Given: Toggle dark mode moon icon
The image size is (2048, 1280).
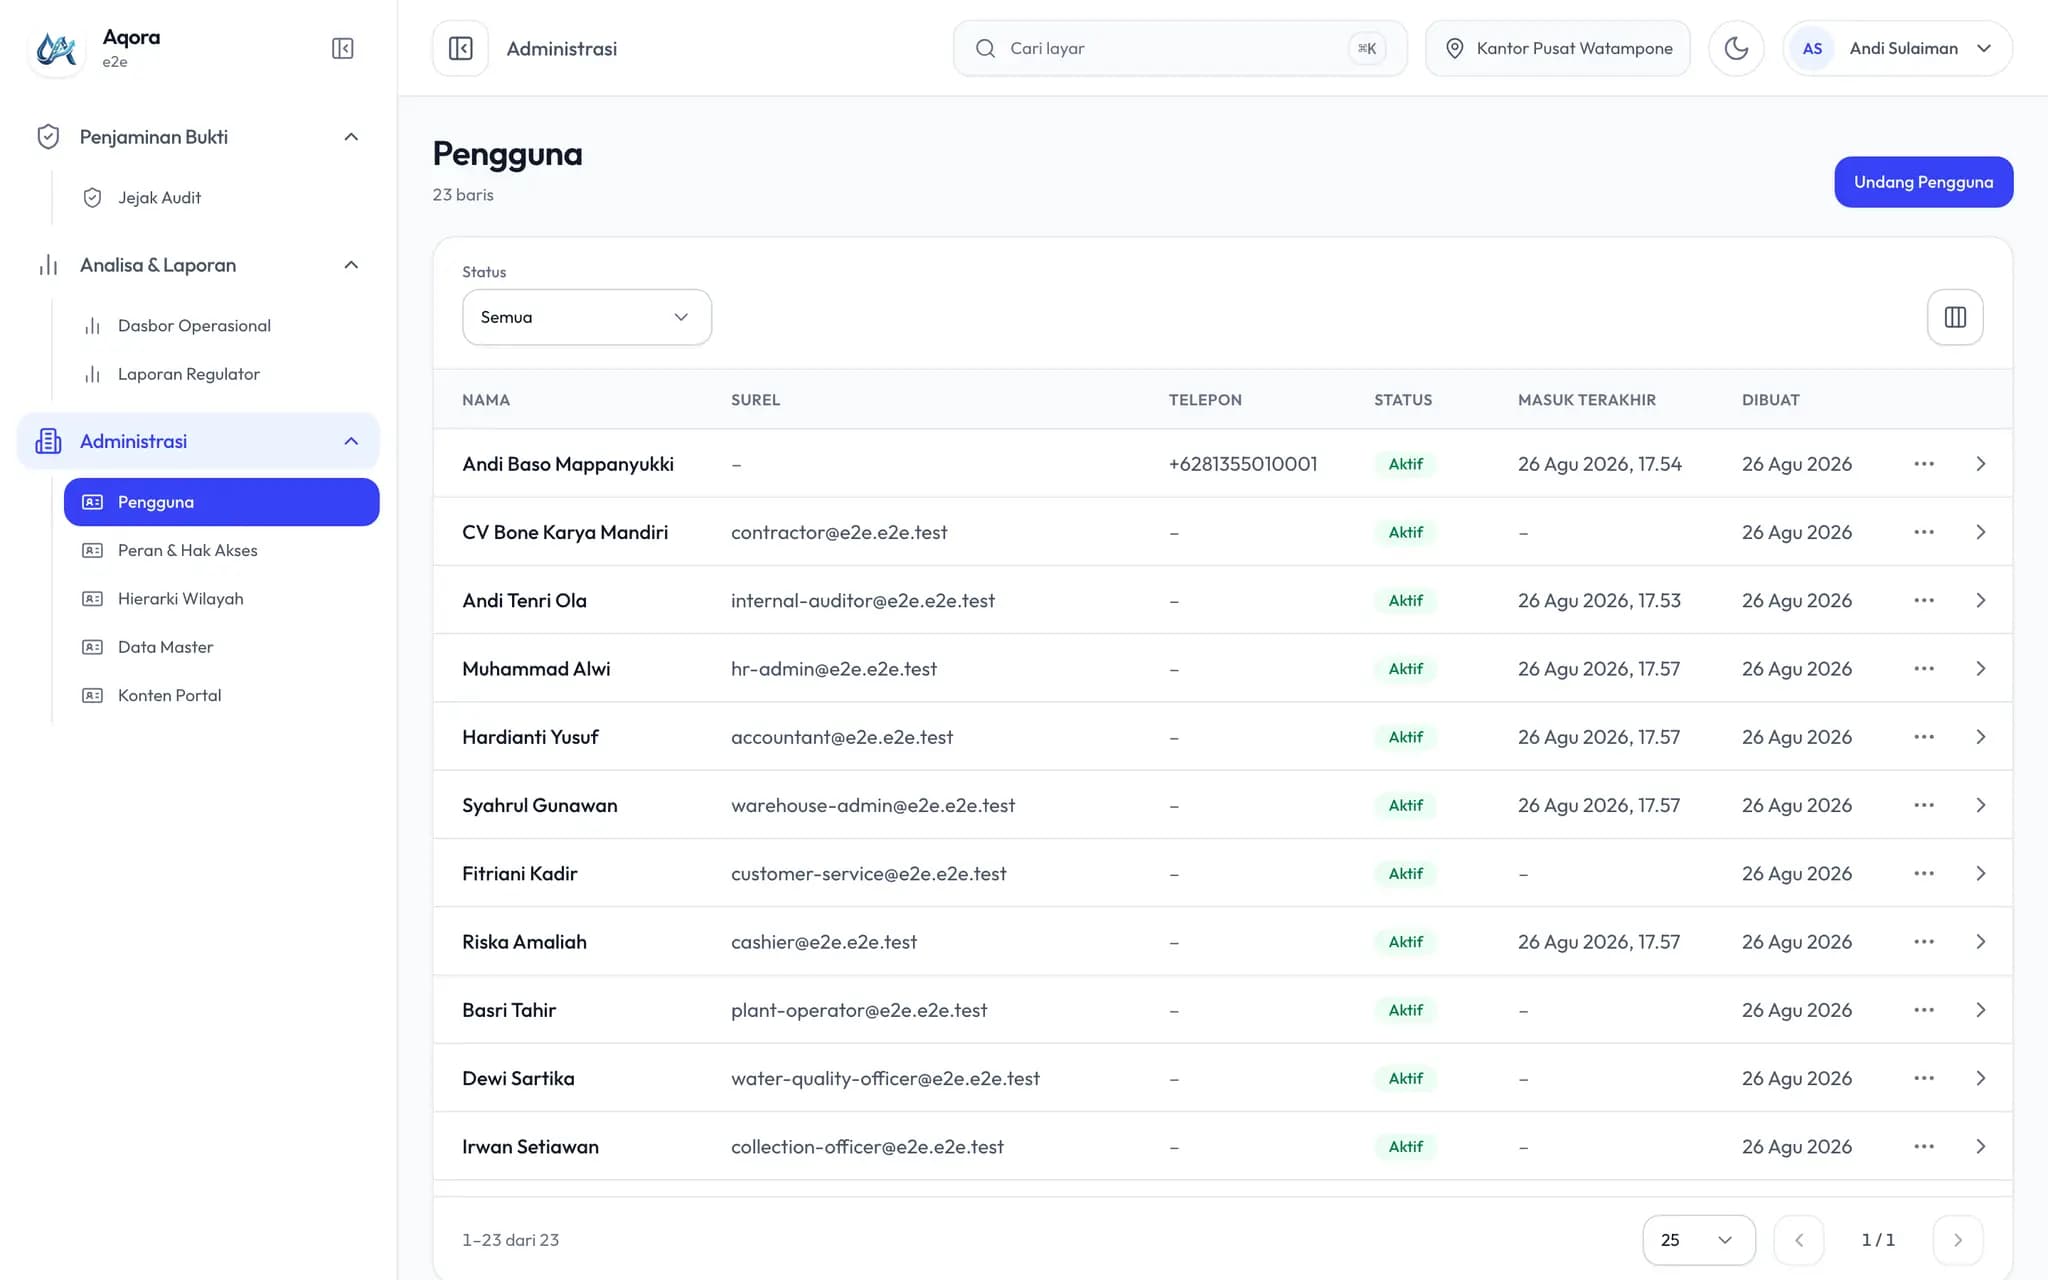Looking at the screenshot, I should coord(1736,48).
